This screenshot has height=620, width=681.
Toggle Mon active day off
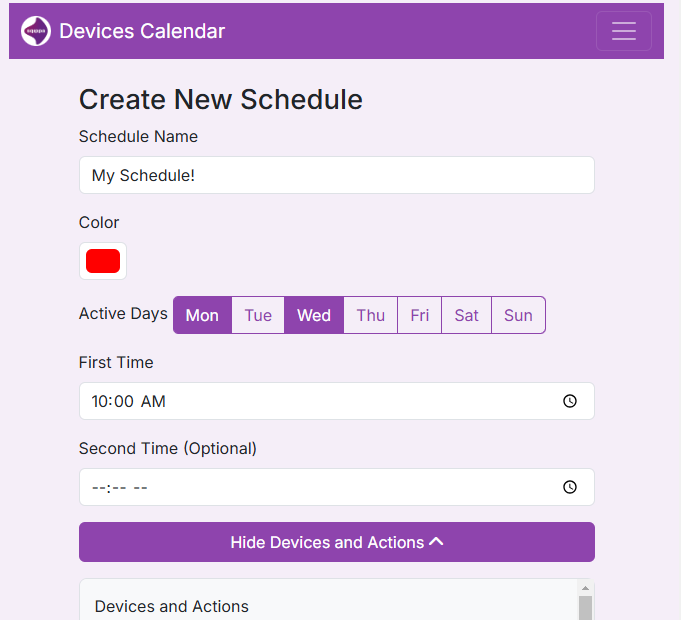pyautogui.click(x=202, y=315)
